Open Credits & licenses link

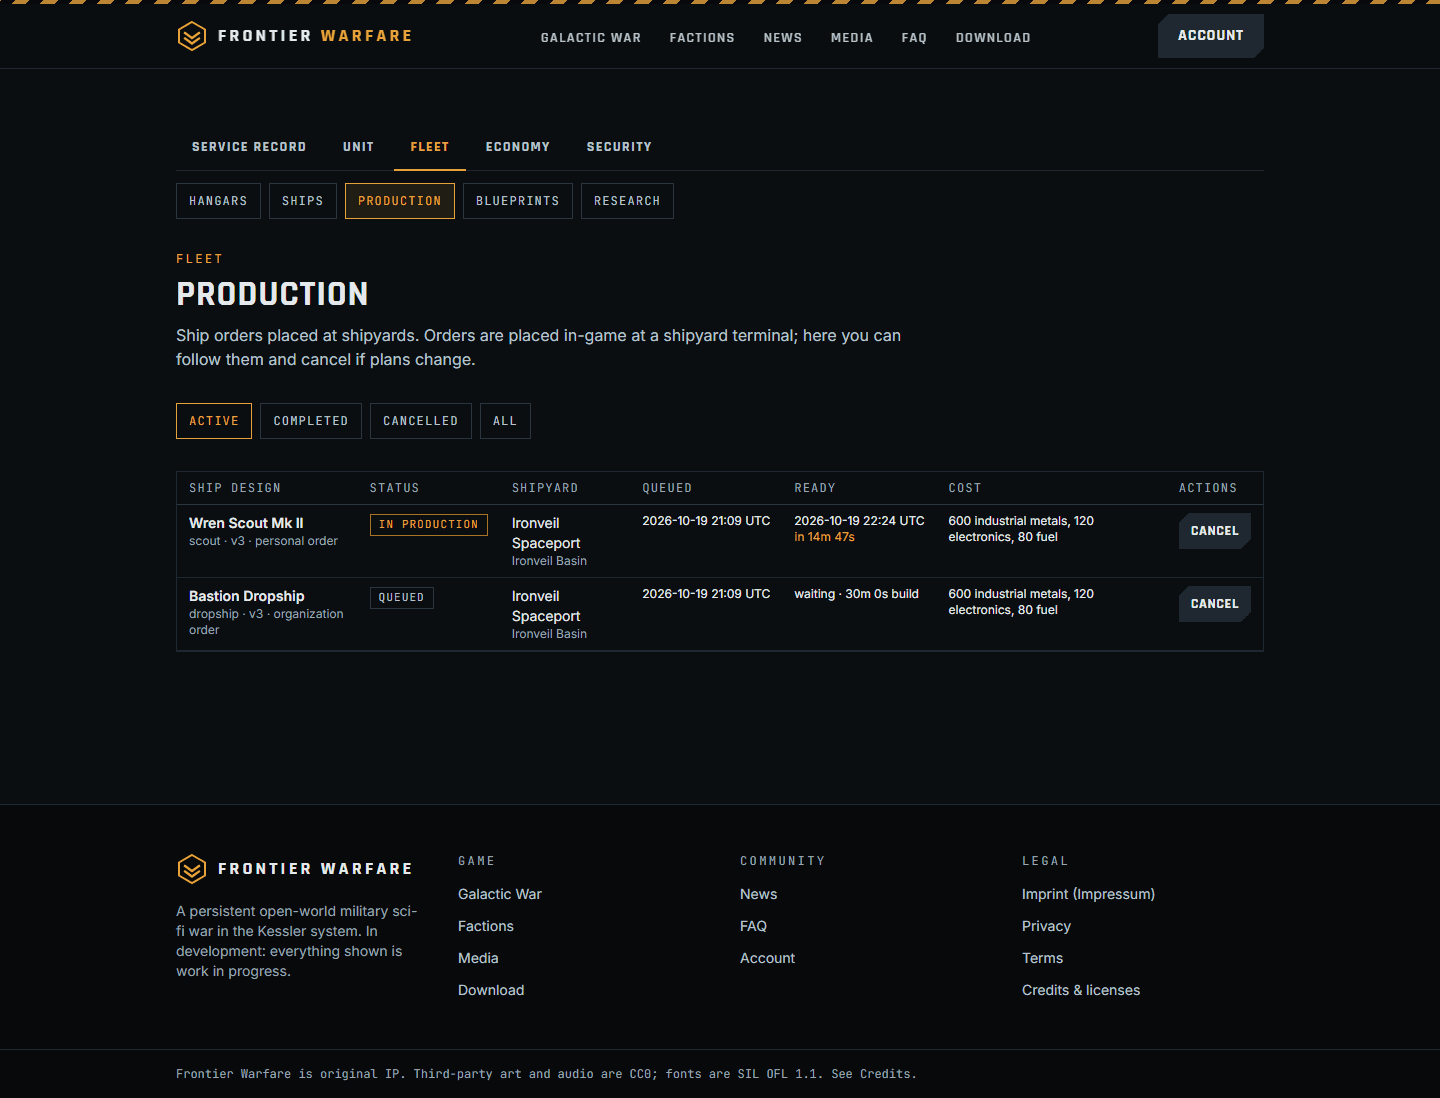(x=1081, y=990)
